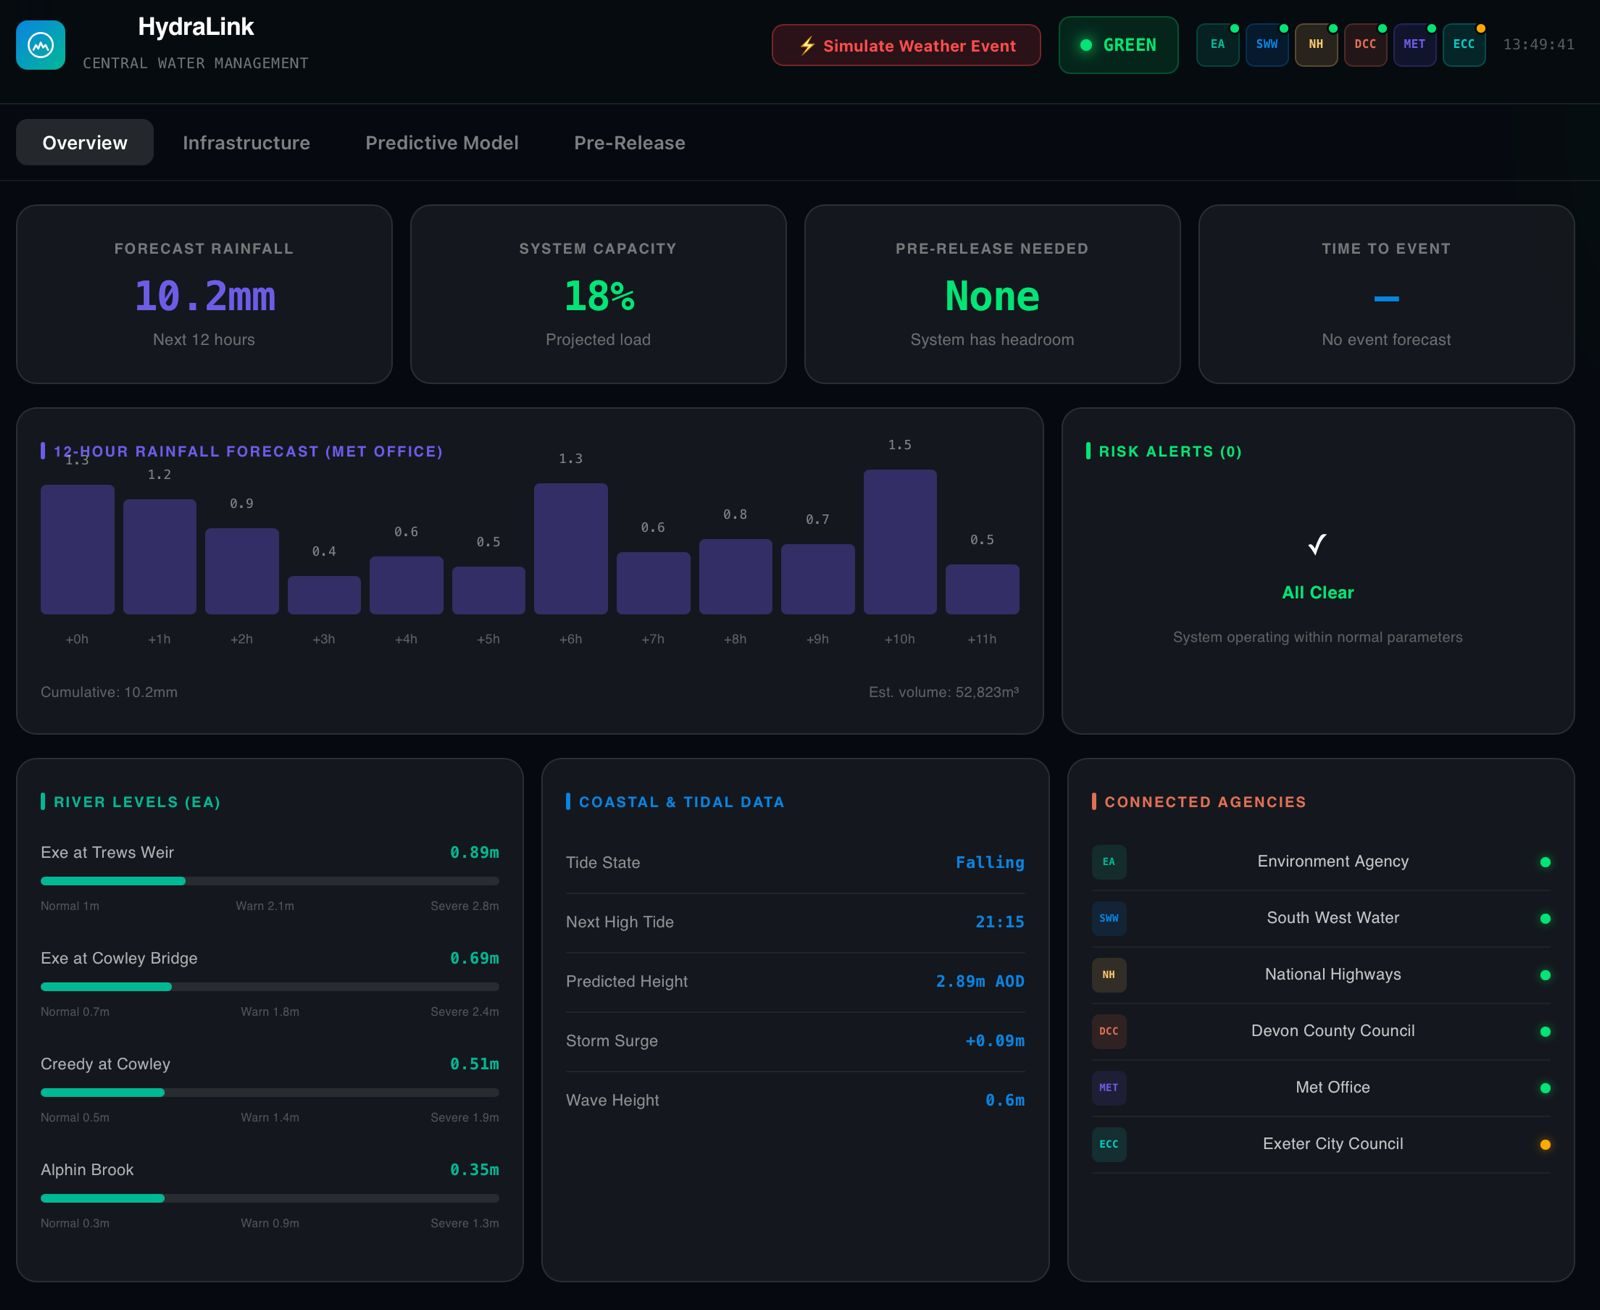Select the Overview tab
This screenshot has height=1310, width=1600.
point(85,142)
